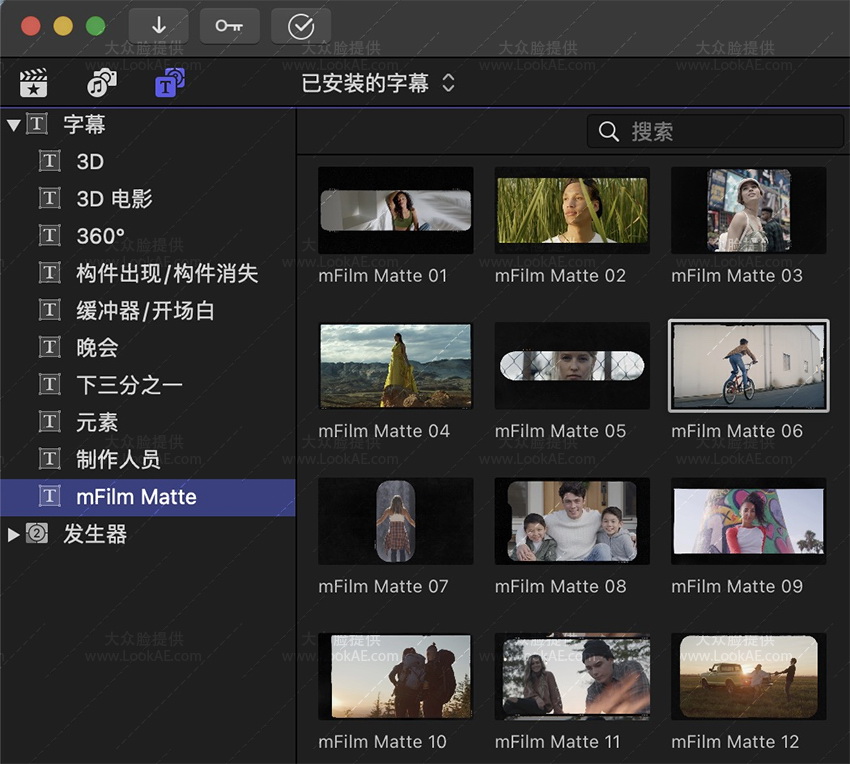Open the sound effects browser icon

click(100, 84)
